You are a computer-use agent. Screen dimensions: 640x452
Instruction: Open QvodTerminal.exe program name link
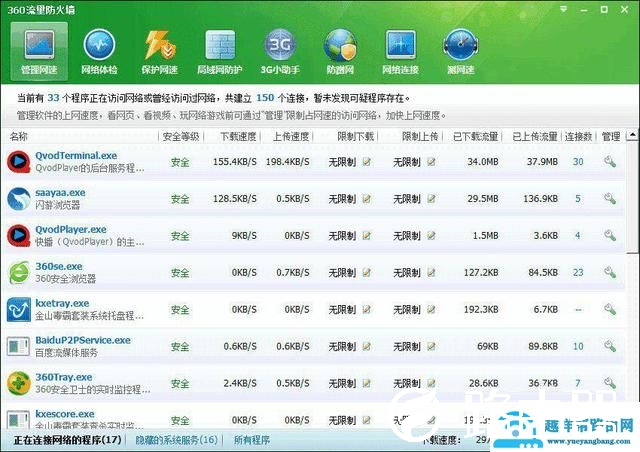point(76,156)
